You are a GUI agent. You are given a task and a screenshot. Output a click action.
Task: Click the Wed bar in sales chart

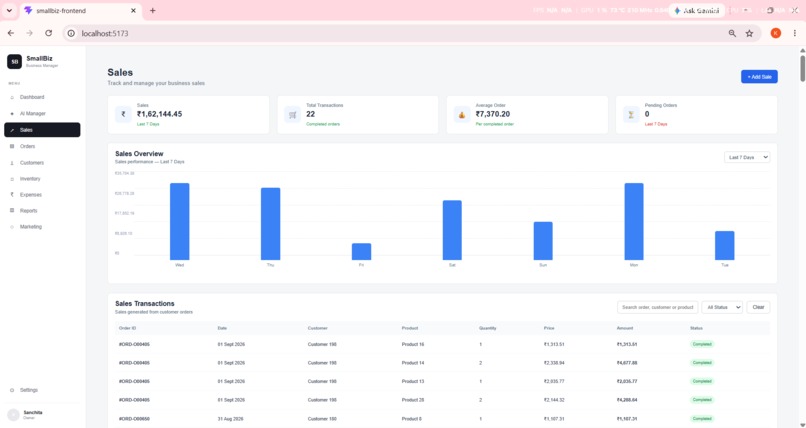point(179,221)
